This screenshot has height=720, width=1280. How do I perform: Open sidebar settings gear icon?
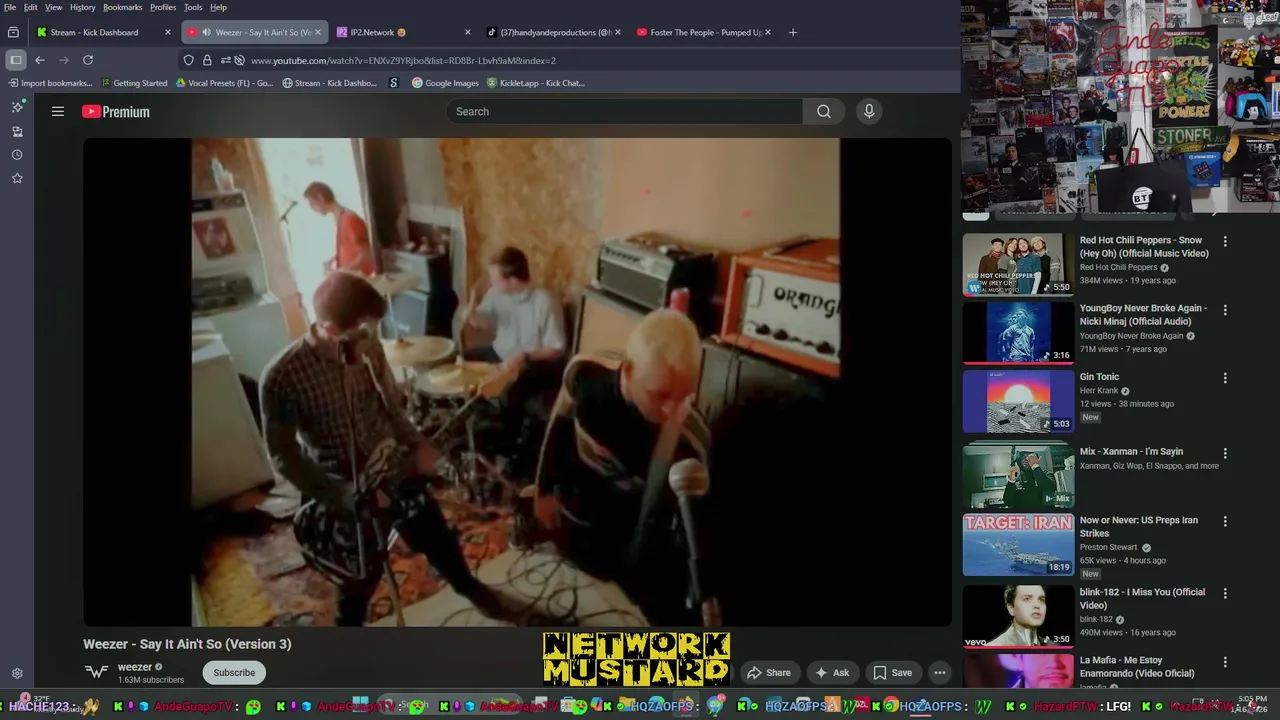point(17,674)
